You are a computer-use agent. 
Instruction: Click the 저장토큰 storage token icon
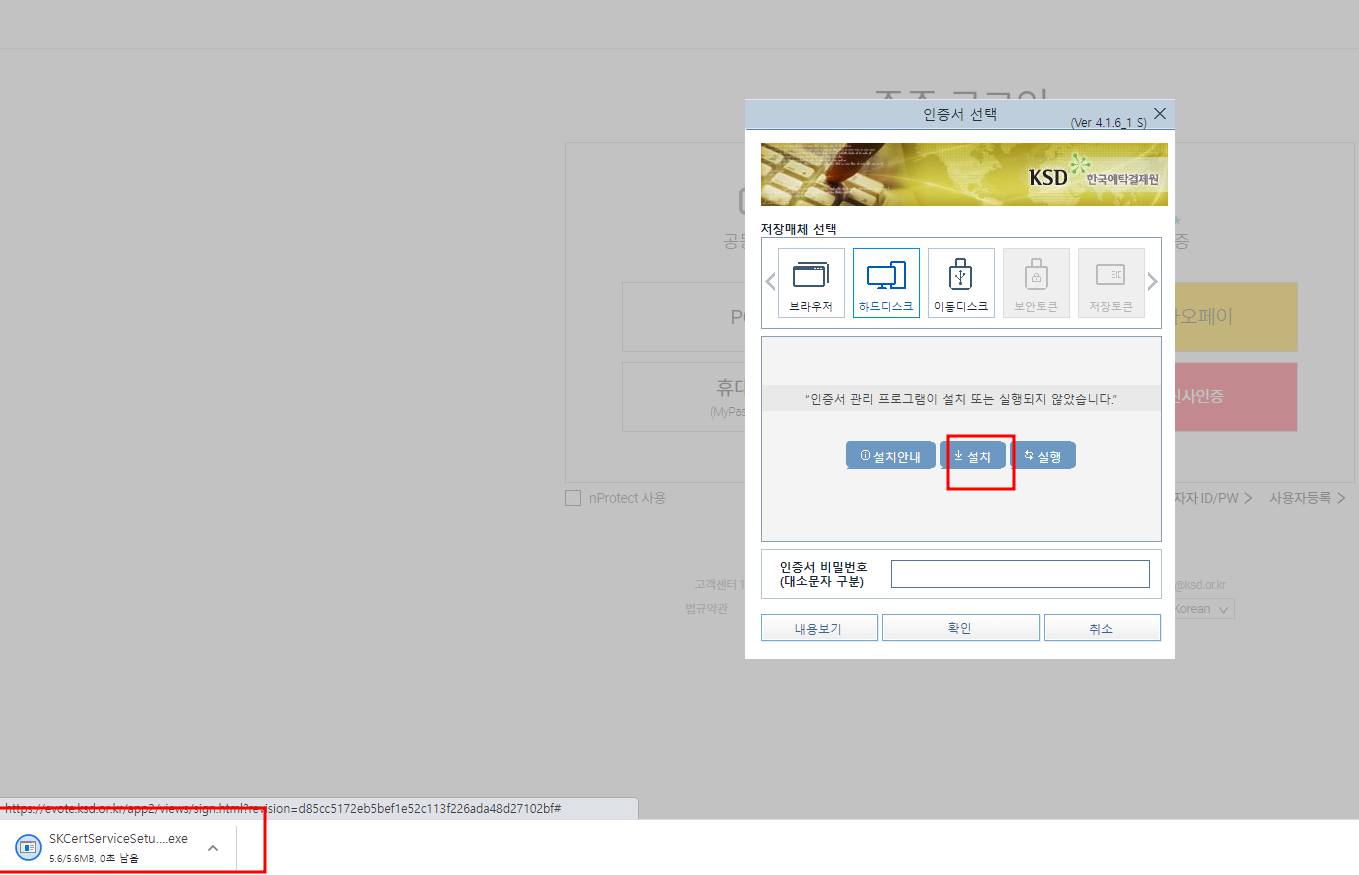(x=1111, y=282)
